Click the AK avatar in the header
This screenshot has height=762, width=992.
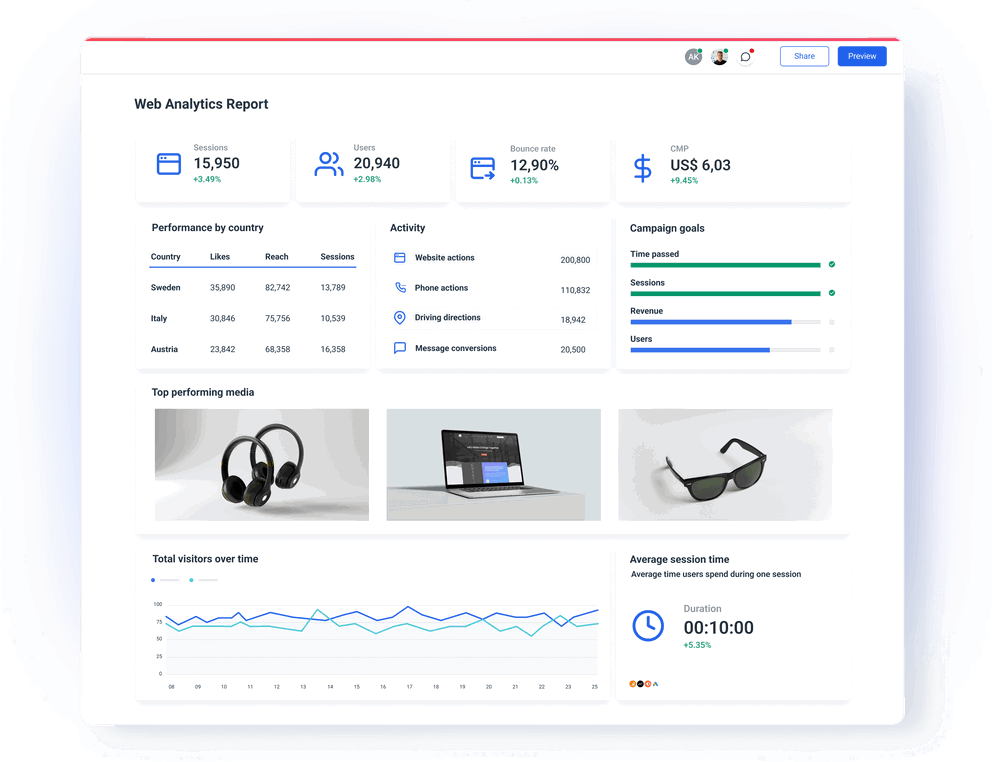click(x=693, y=56)
